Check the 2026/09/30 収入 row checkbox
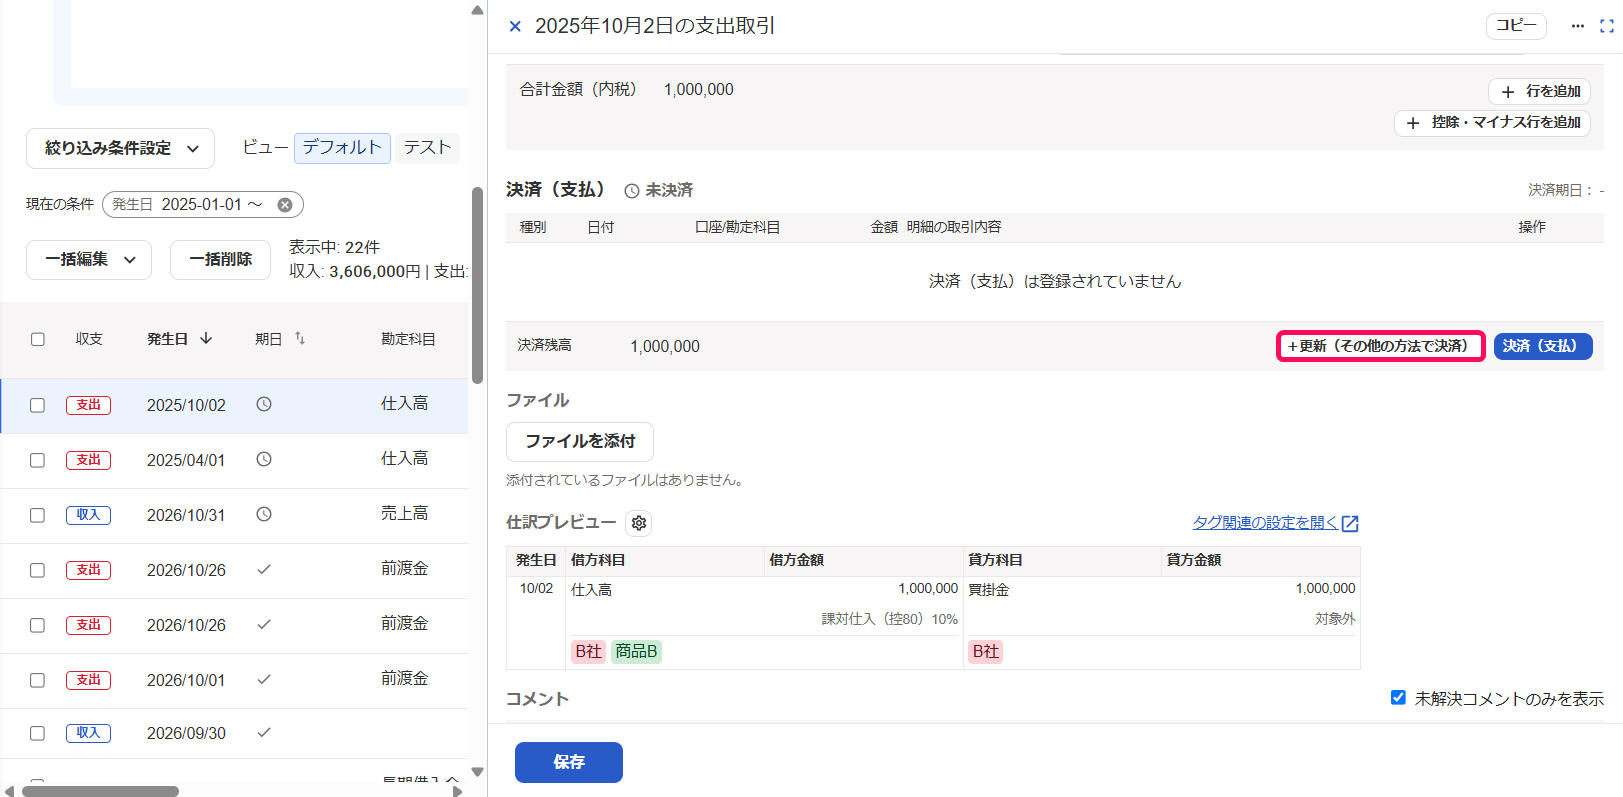This screenshot has width=1623, height=797. [x=38, y=733]
